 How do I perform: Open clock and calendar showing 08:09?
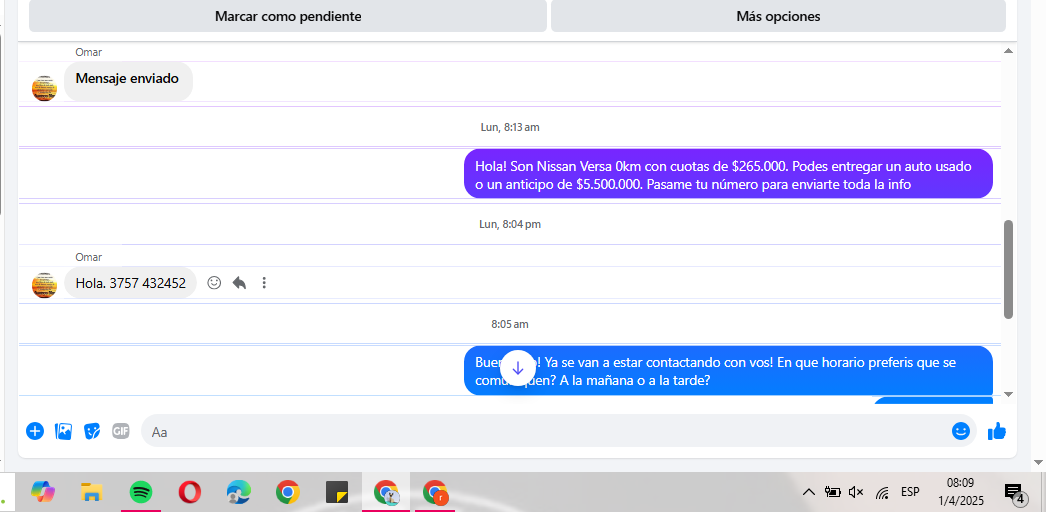(961, 491)
